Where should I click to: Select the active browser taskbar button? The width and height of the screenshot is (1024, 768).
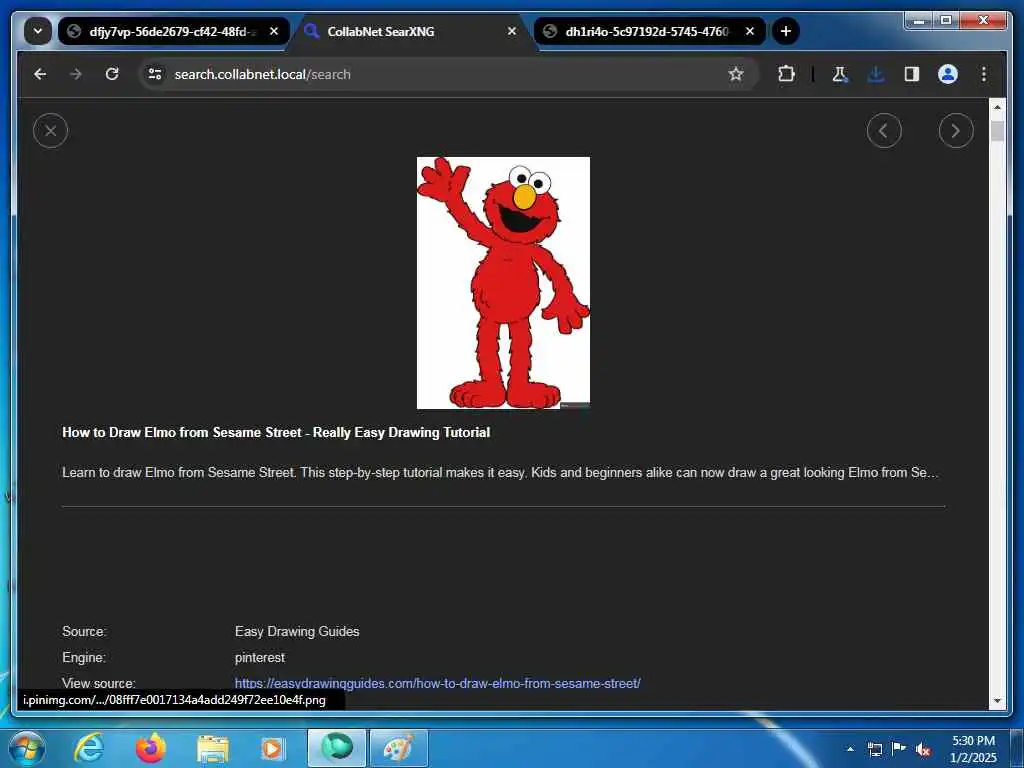(x=337, y=748)
